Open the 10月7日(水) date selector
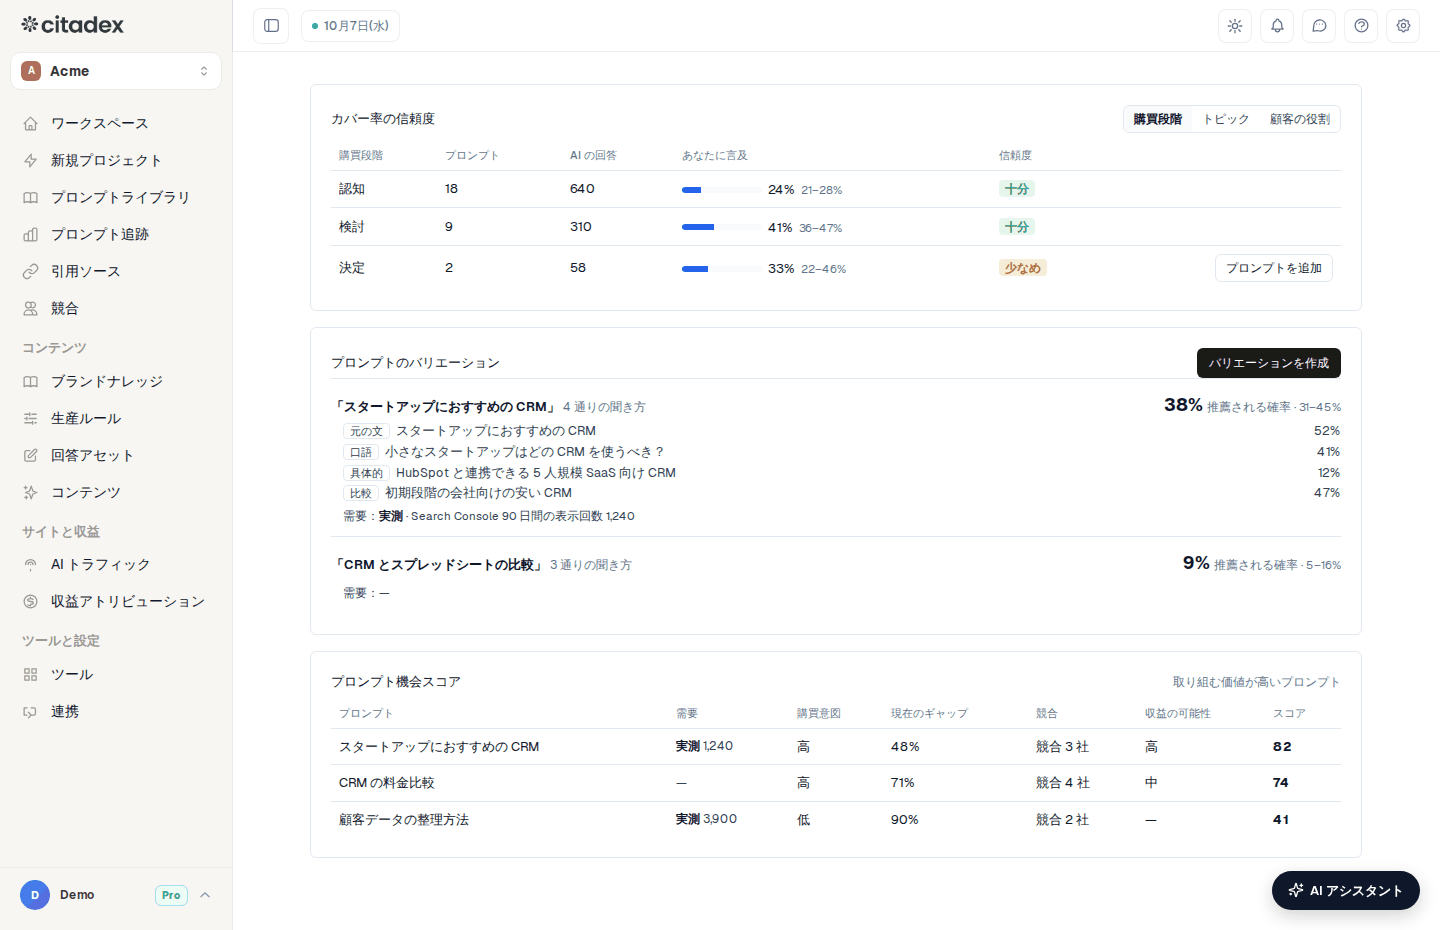 click(x=350, y=26)
